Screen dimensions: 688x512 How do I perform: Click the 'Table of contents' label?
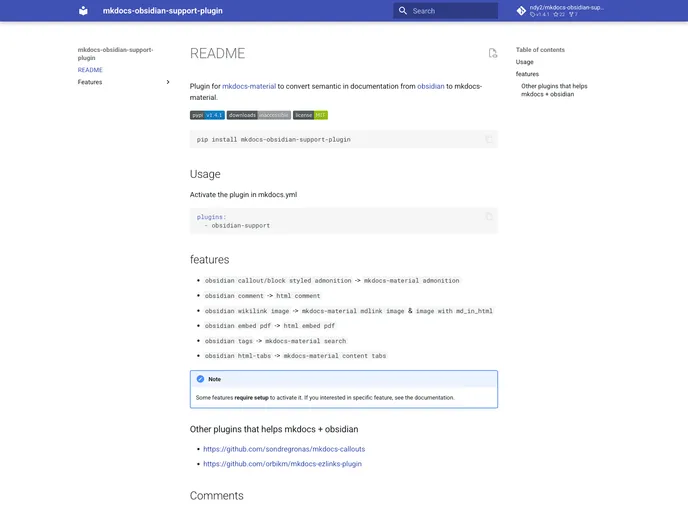click(540, 50)
